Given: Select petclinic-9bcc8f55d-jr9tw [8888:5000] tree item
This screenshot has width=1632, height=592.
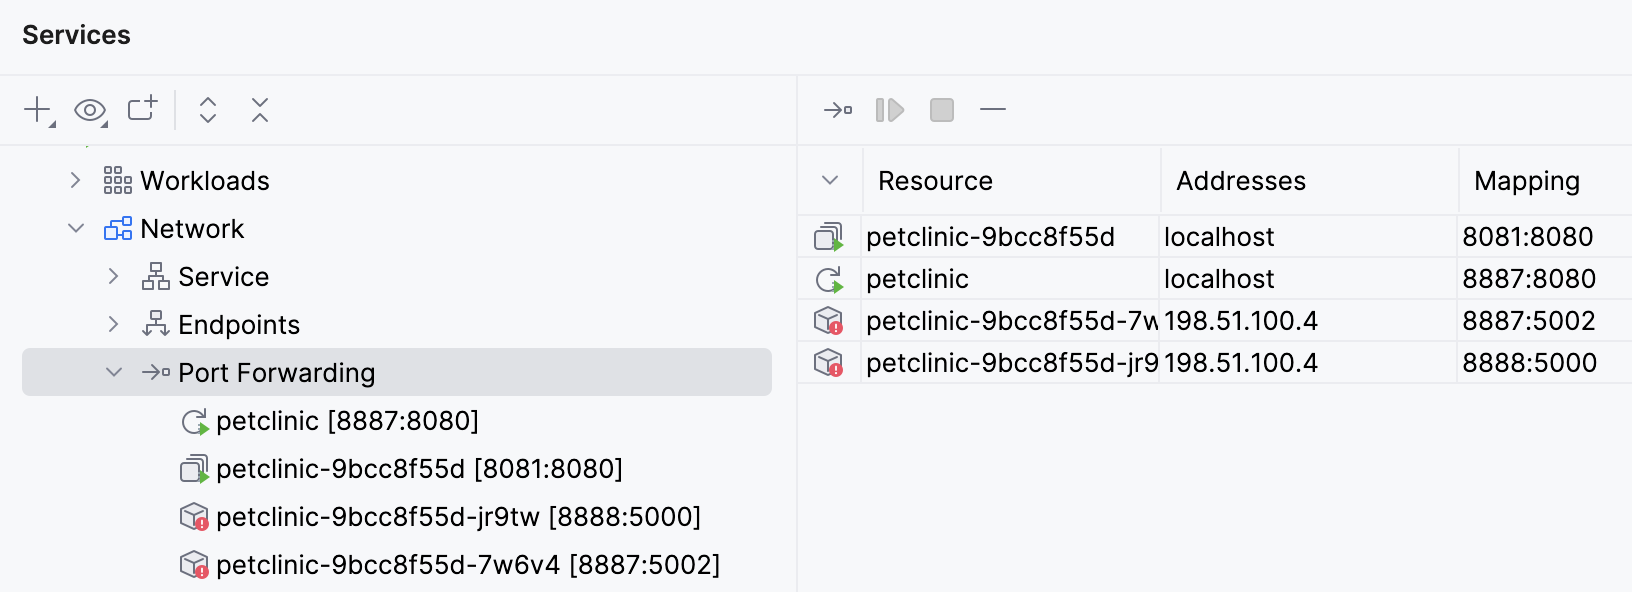Looking at the screenshot, I should click(x=458, y=517).
